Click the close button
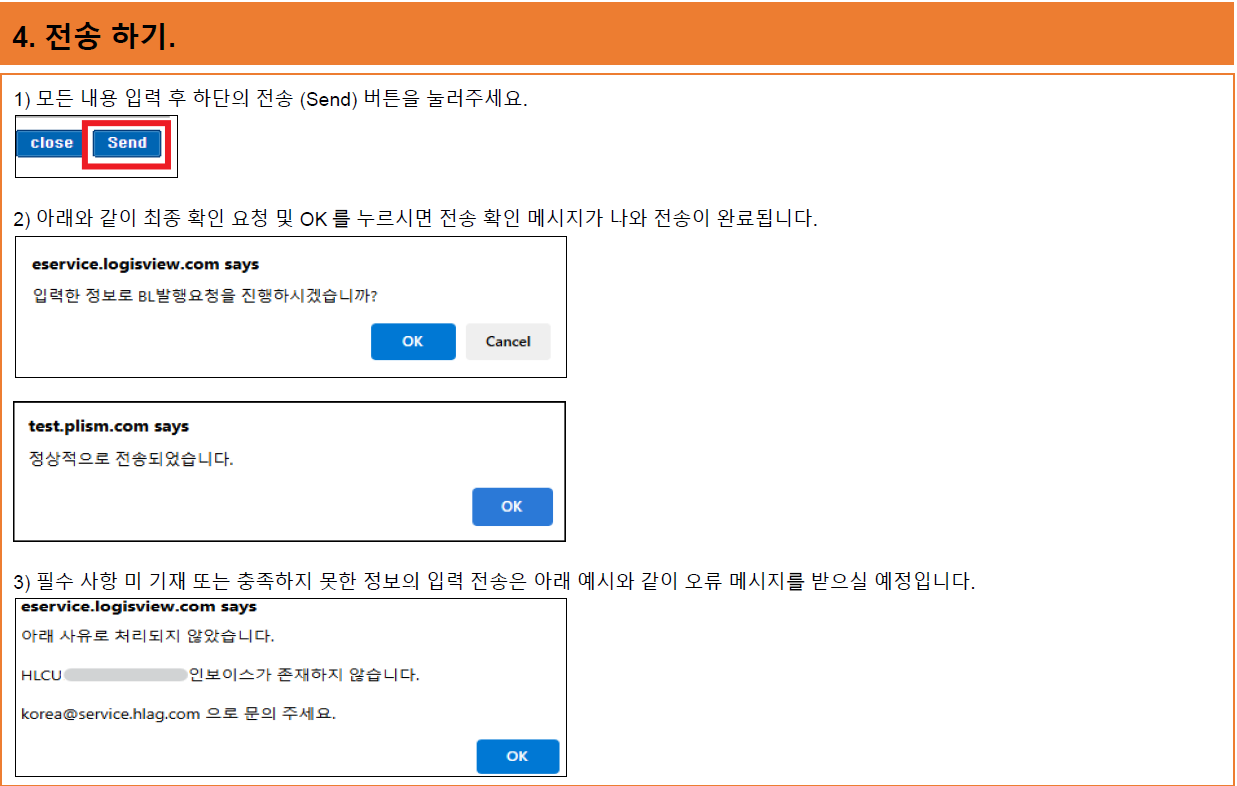Viewport: 1237px width, 786px height. [49, 143]
